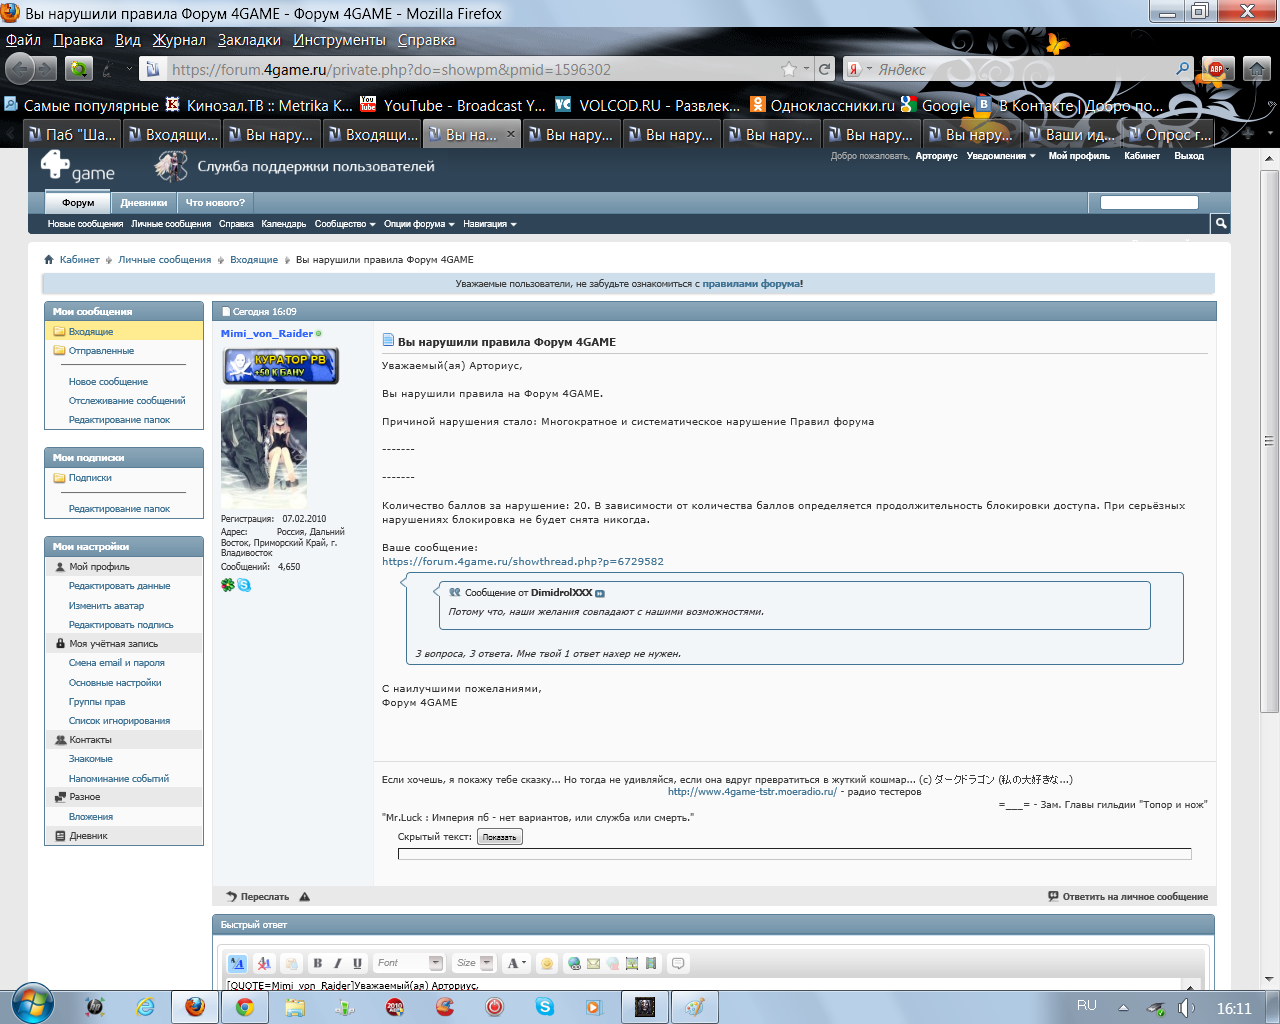Click the Показать hidden text button
Viewport: 1280px width, 1024px height.
500,837
